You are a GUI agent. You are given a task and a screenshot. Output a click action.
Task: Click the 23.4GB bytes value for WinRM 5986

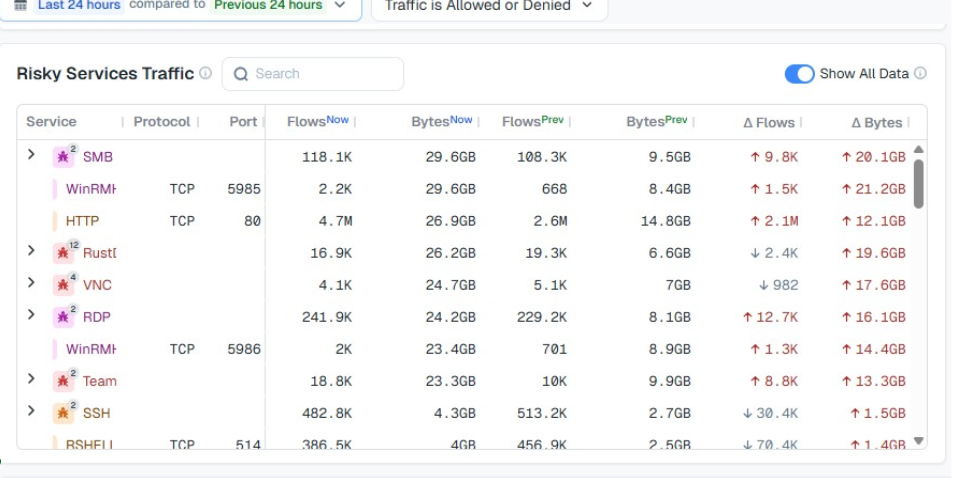click(x=451, y=349)
